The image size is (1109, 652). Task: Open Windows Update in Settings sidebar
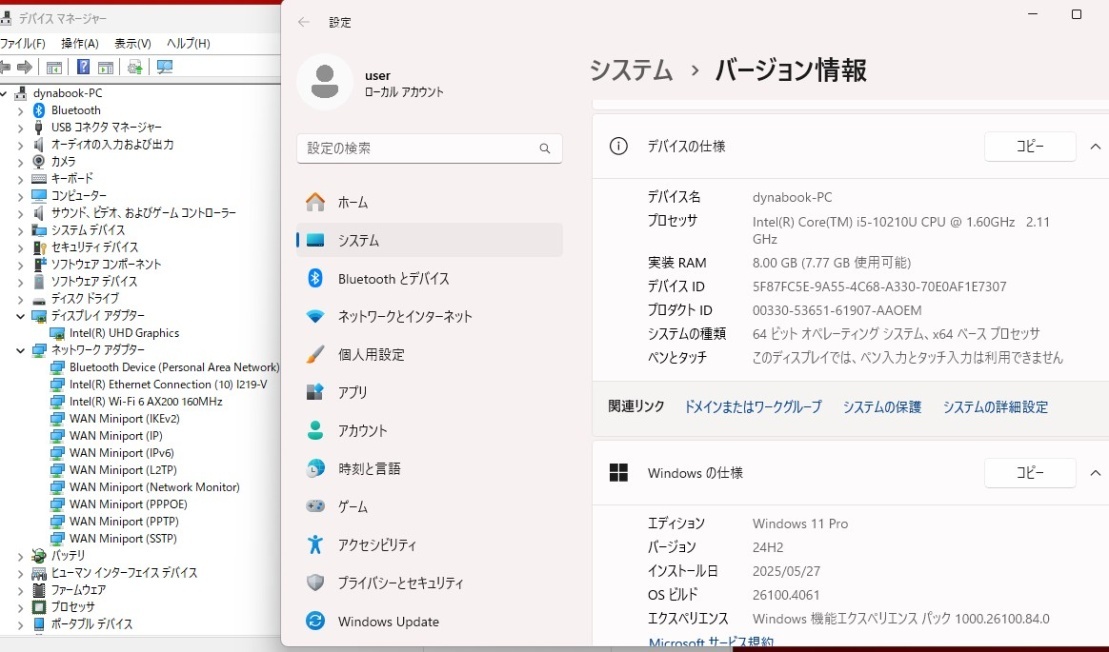[x=429, y=621]
